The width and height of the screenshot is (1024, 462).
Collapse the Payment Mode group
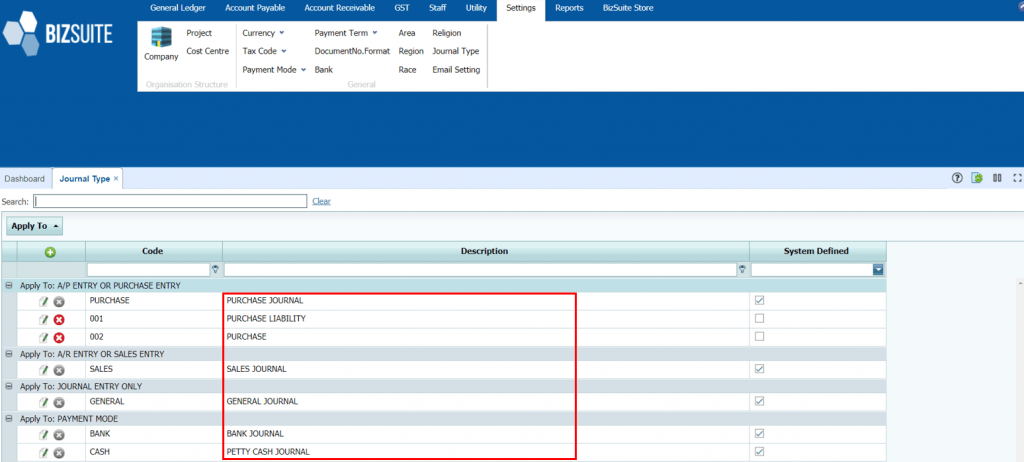[x=8, y=418]
